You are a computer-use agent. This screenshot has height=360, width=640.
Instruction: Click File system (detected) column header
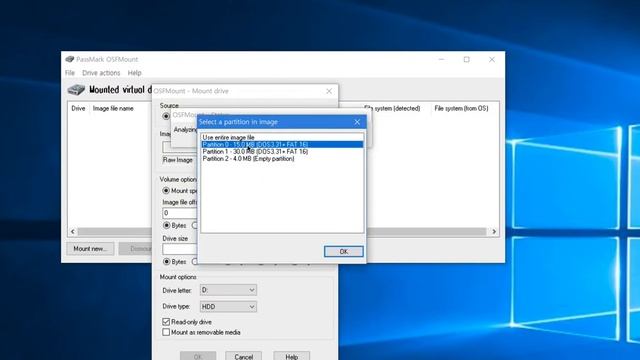(392, 109)
